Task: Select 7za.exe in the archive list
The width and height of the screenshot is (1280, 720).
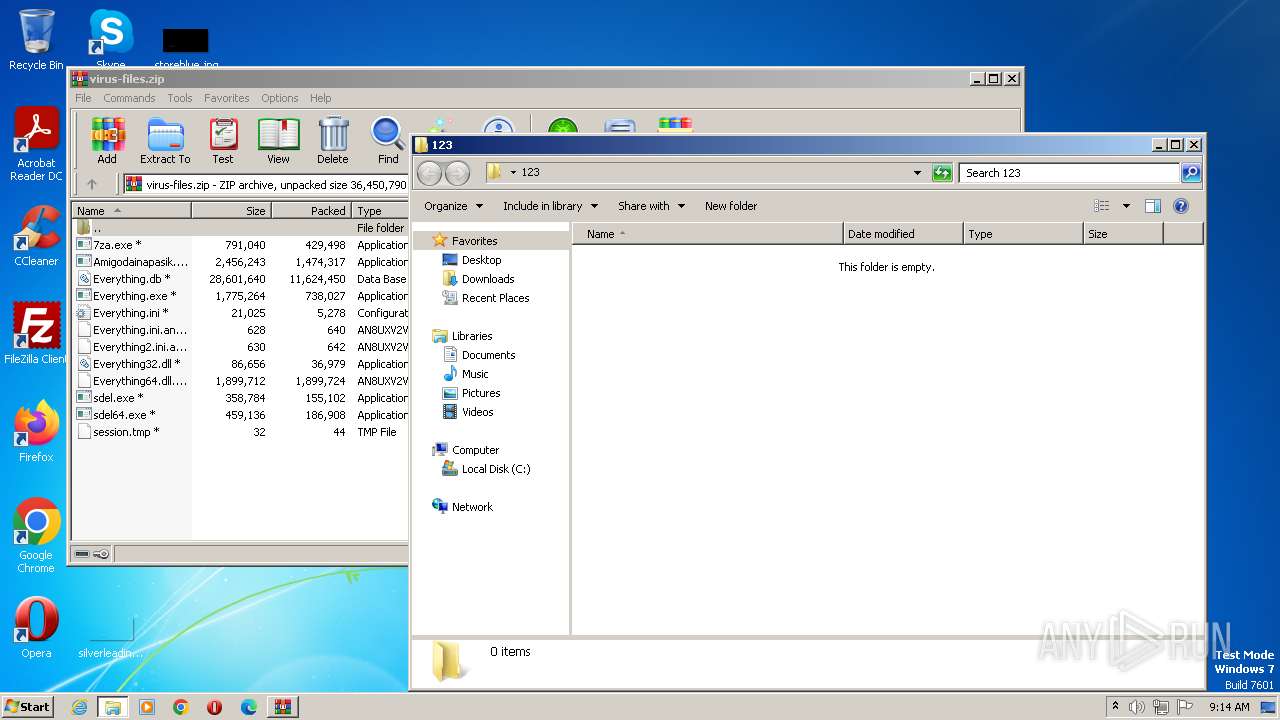Action: coord(117,245)
